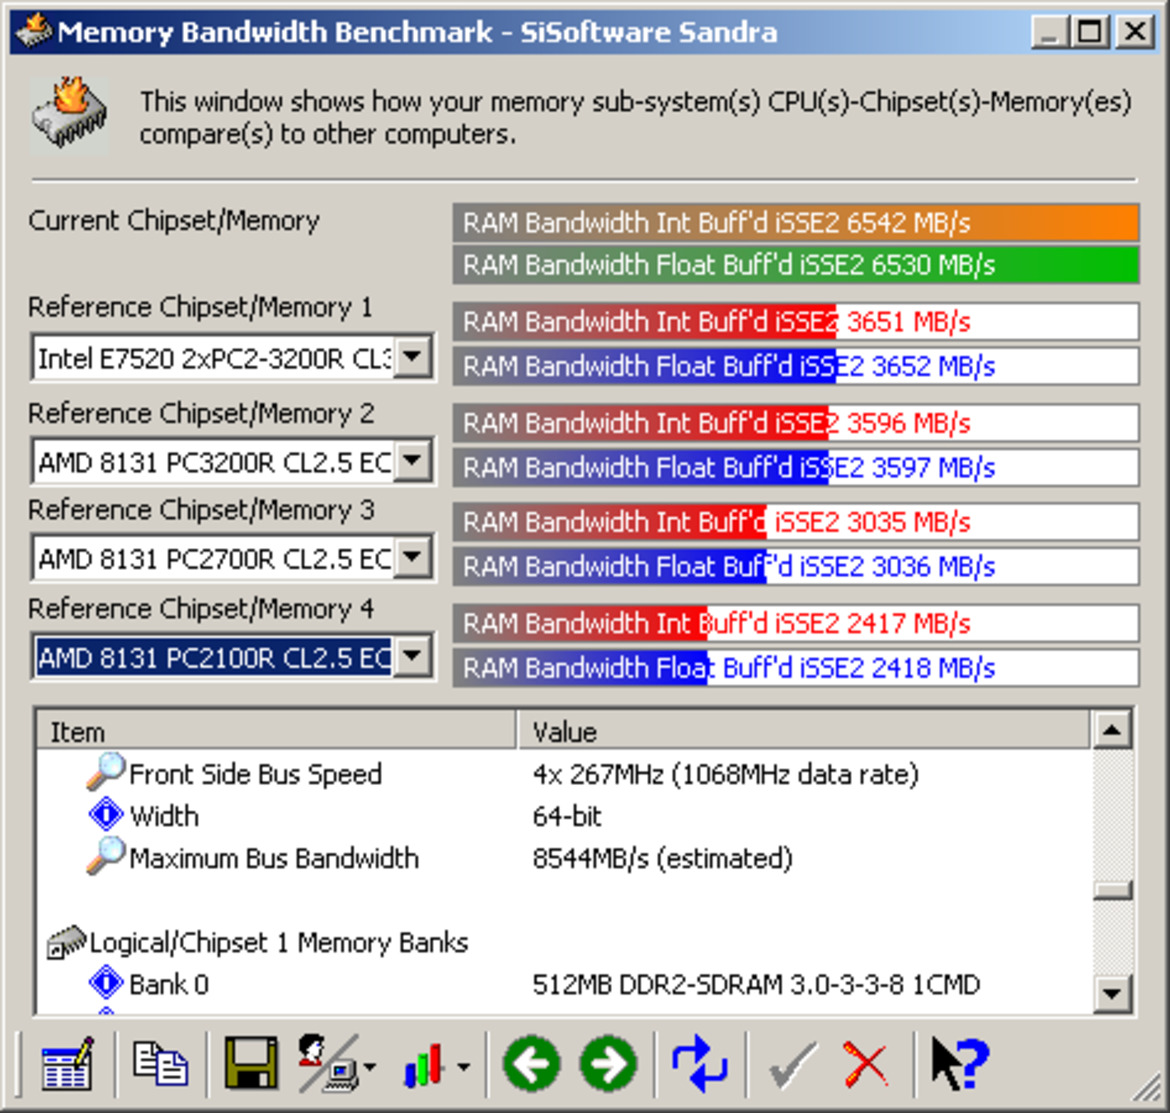Open Reference Chipset/Memory 4 dropdown arrow
The image size is (1170, 1113).
coord(413,657)
